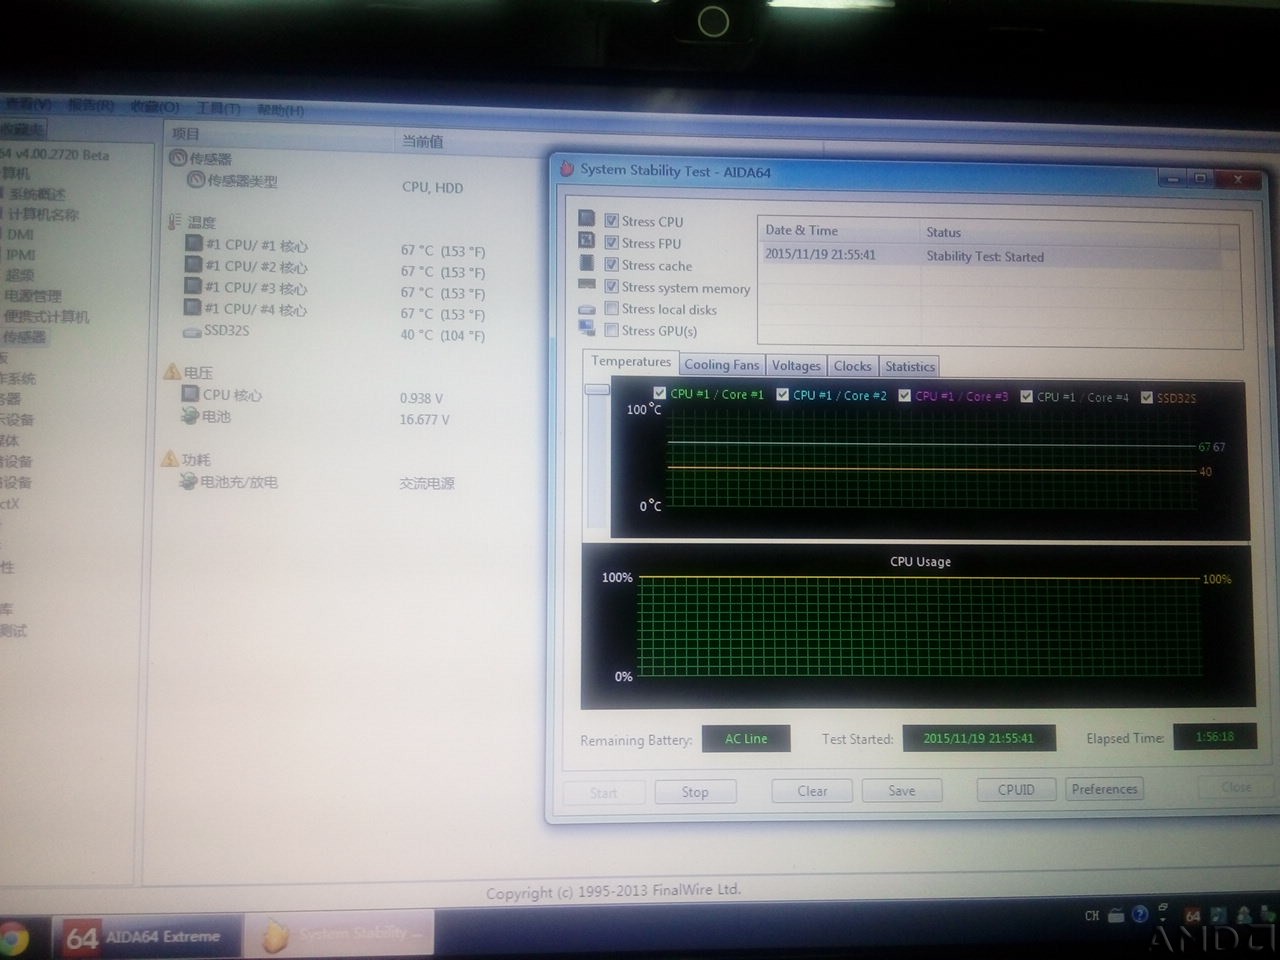Viewport: 1280px width, 960px height.
Task: Click the chip icon next to CPU 核心
Action: (x=190, y=394)
